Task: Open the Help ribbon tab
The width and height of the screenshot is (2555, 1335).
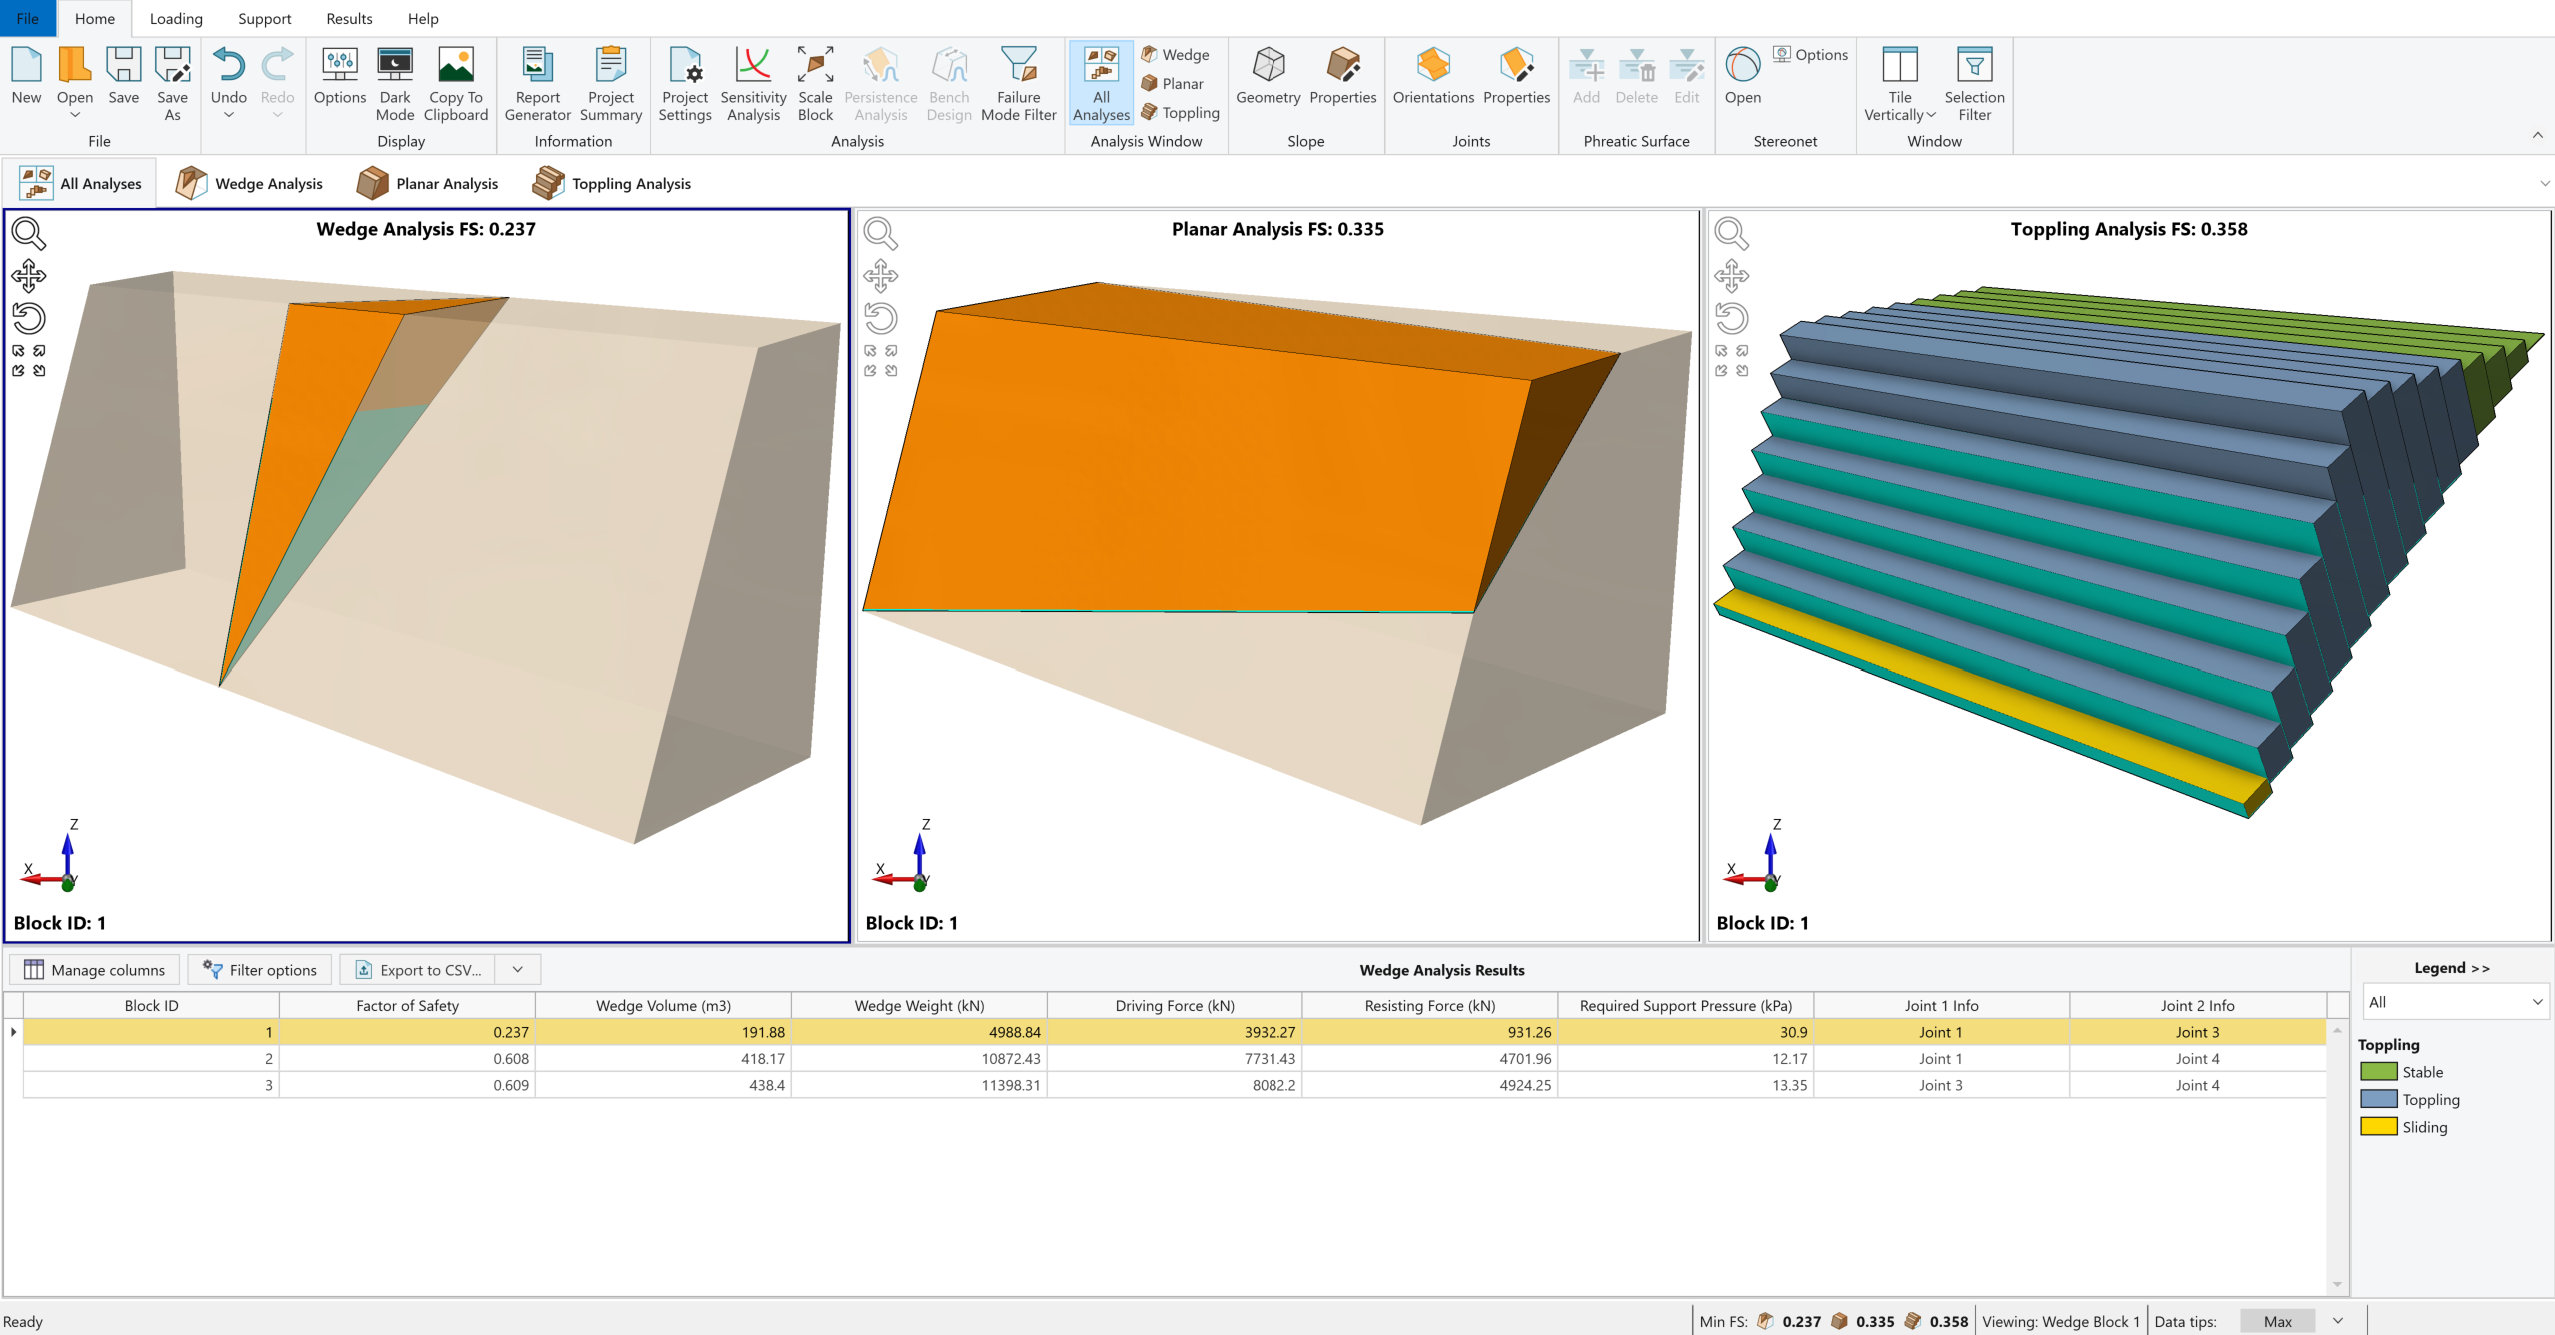Action: point(423,18)
